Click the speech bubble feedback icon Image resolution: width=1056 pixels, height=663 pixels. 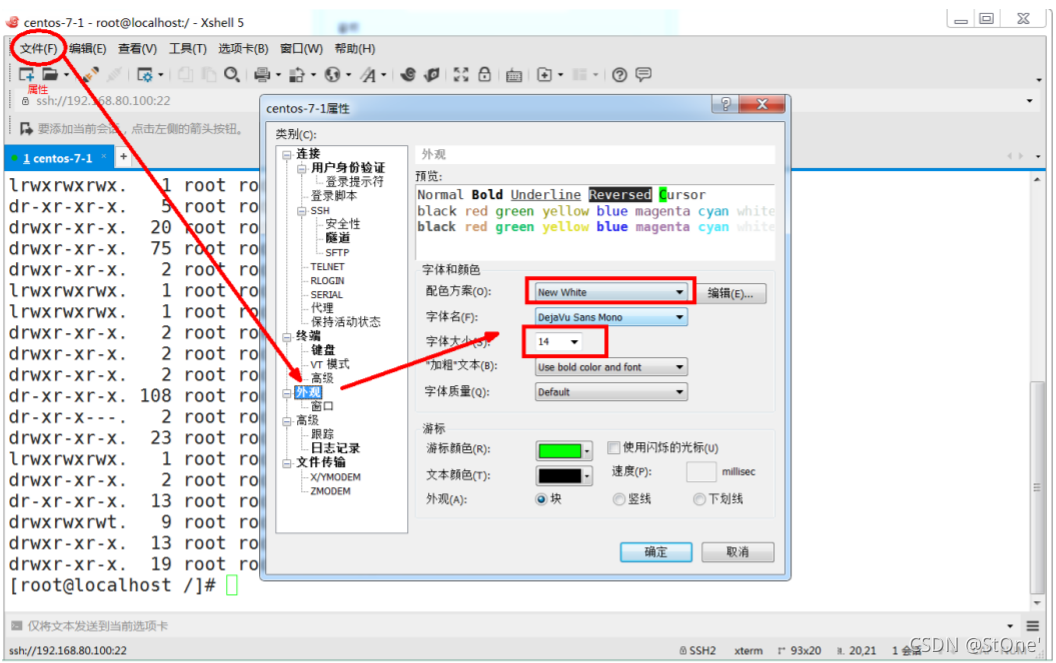tap(644, 74)
